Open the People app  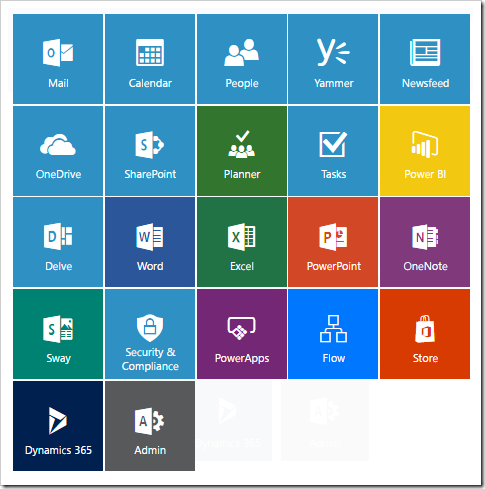pyautogui.click(x=242, y=59)
